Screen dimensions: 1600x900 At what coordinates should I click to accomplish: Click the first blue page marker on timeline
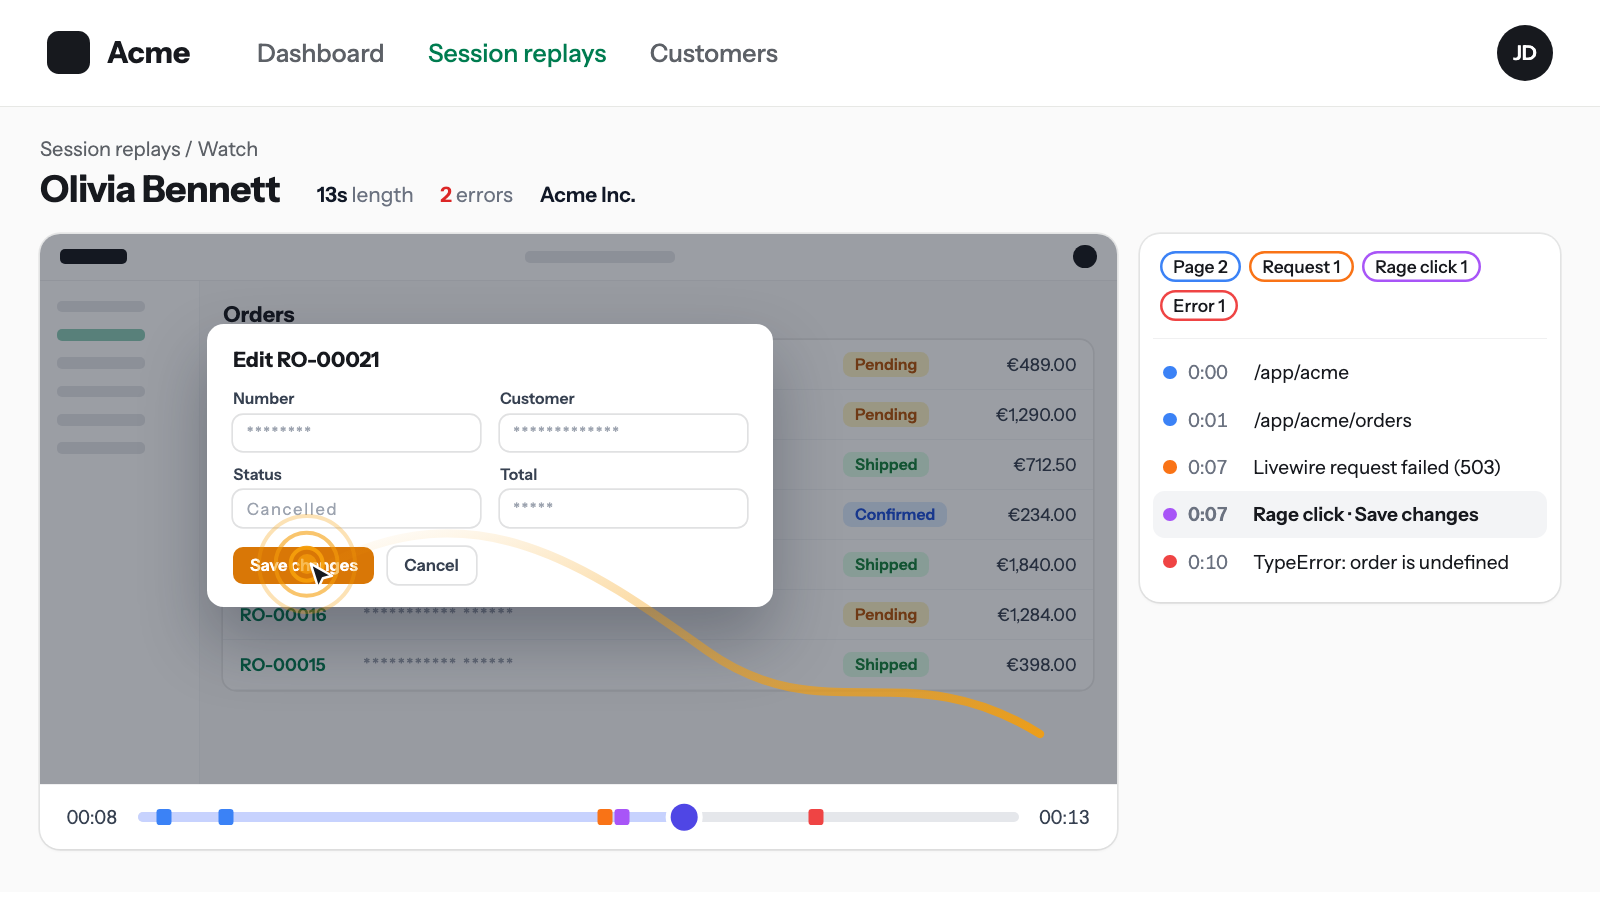[164, 817]
